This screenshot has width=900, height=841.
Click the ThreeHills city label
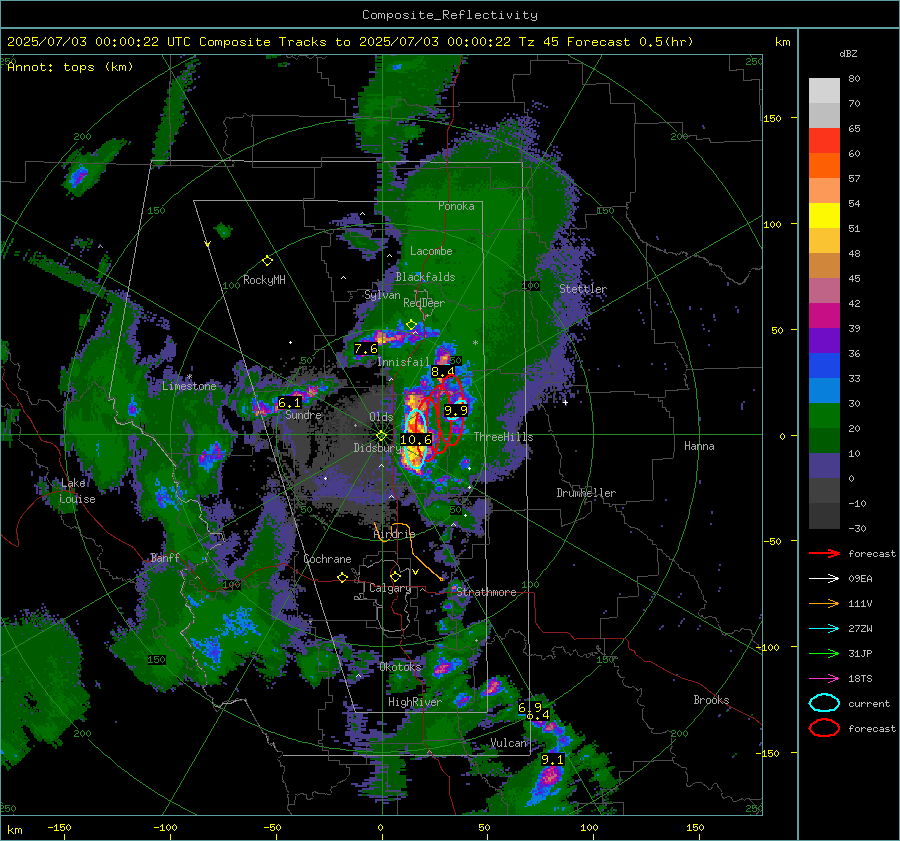(x=503, y=437)
